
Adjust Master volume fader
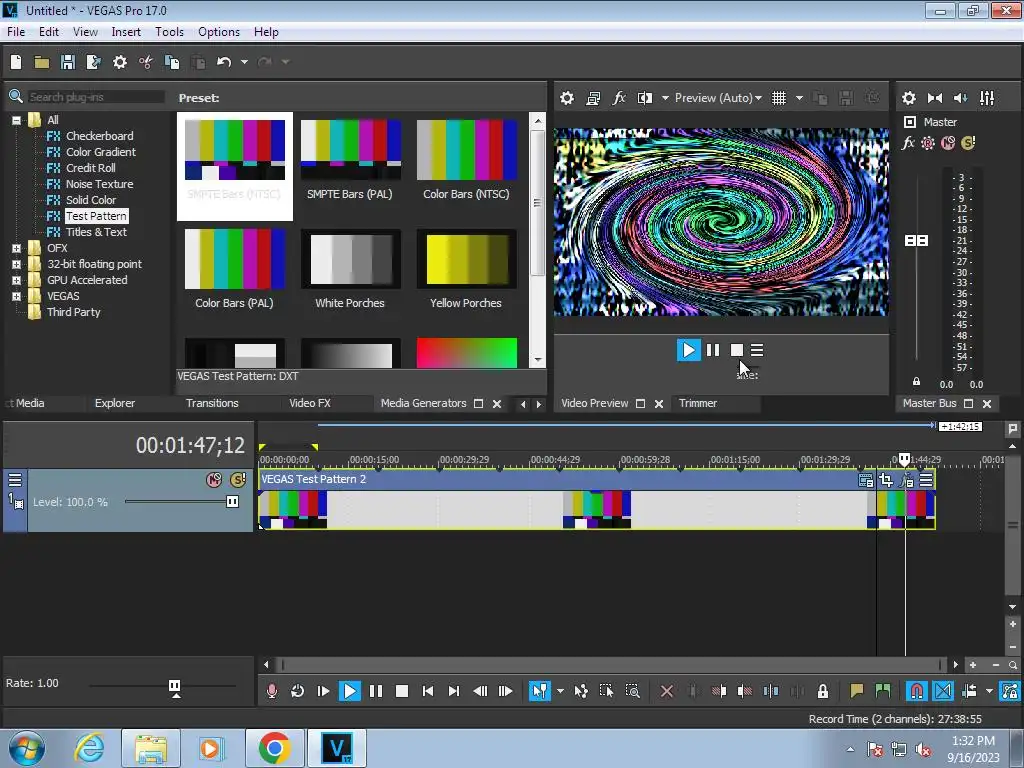(x=916, y=241)
